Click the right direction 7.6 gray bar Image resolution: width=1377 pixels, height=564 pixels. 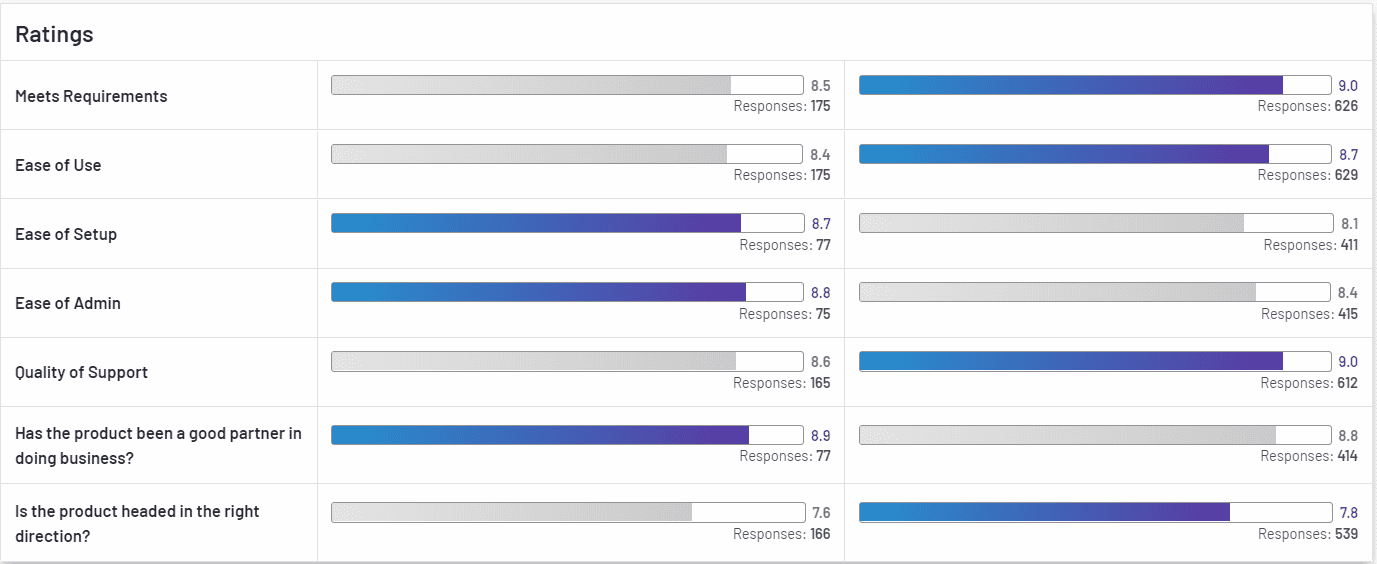(567, 512)
